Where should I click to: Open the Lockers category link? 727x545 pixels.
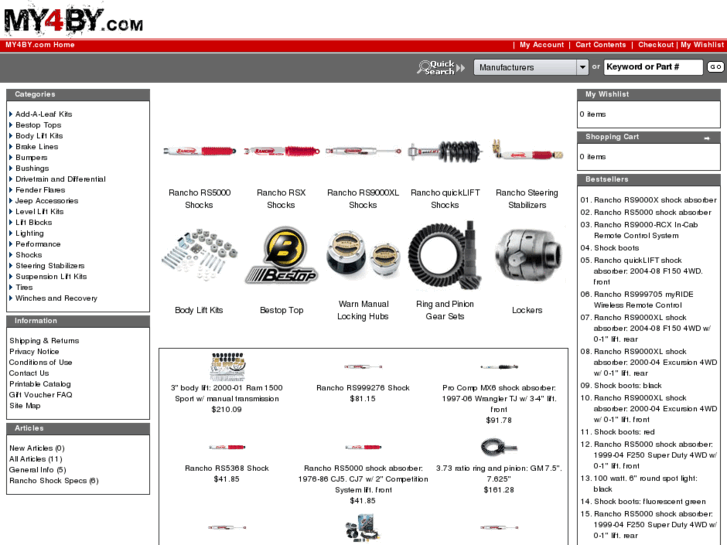(527, 310)
